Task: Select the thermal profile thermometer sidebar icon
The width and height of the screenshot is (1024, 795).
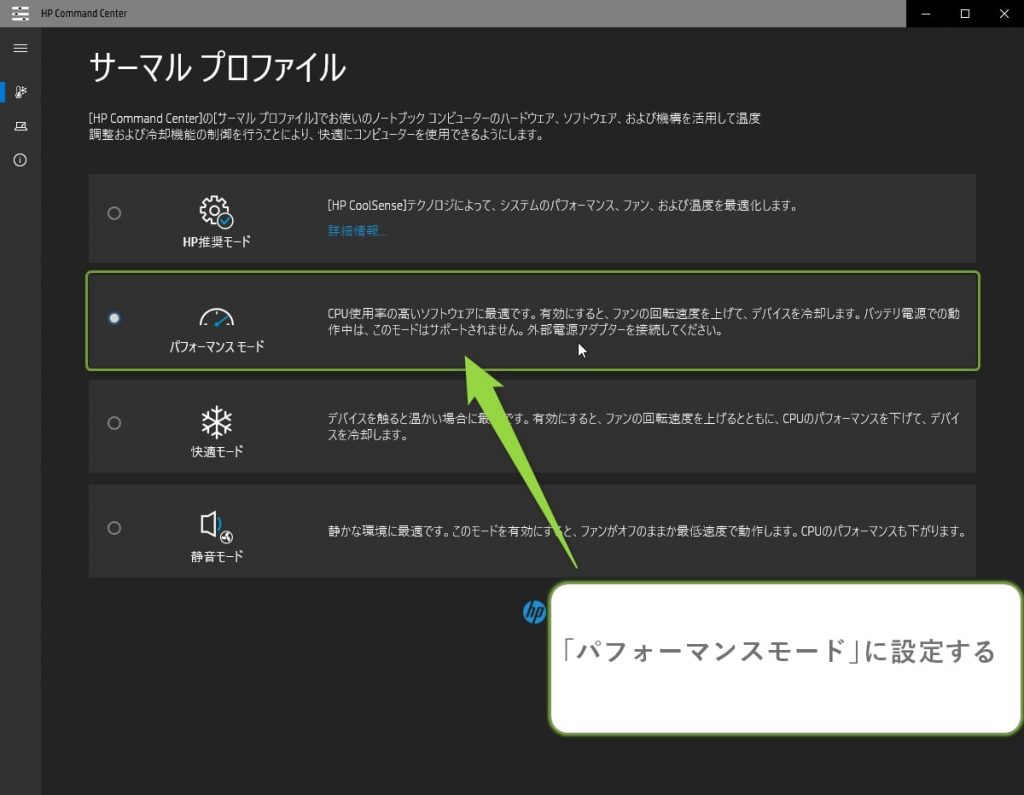Action: click(x=20, y=92)
